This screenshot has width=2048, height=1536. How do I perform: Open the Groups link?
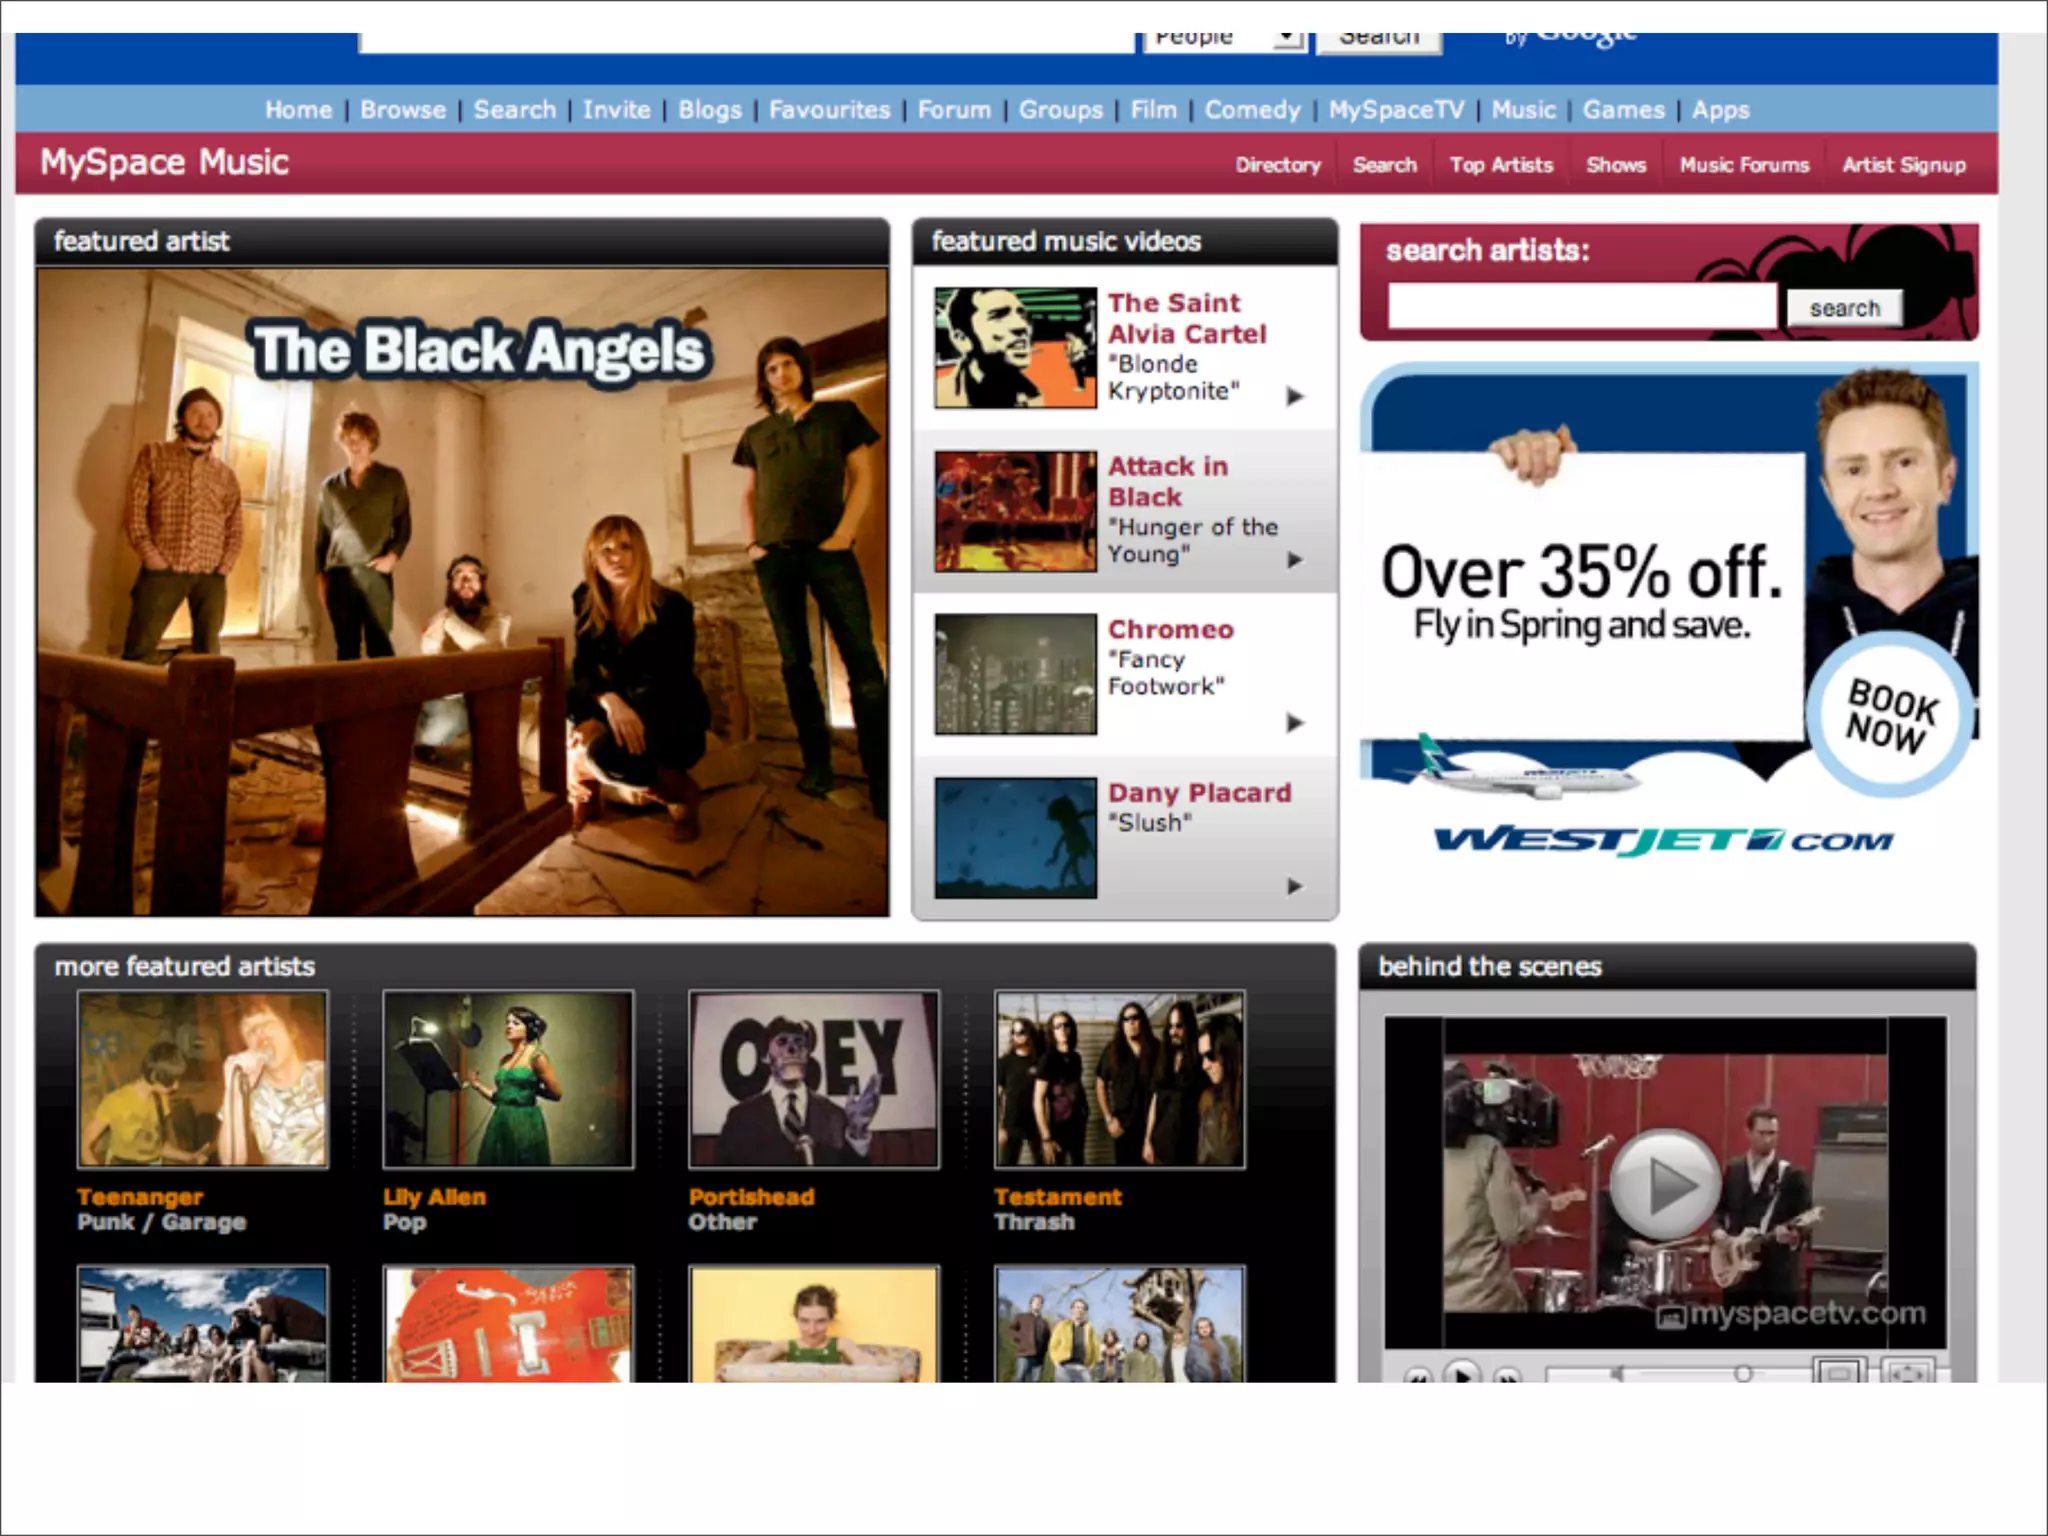[1060, 110]
